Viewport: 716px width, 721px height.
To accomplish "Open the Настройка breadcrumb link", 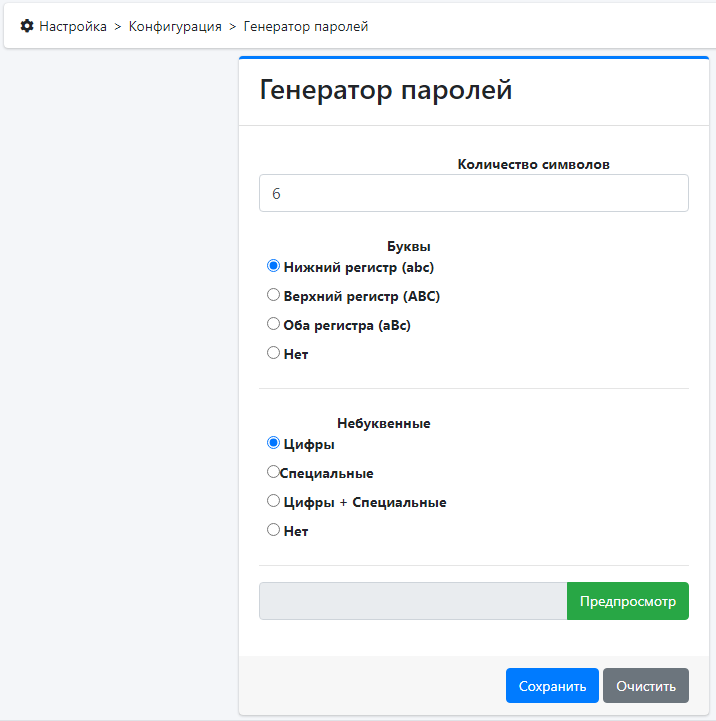I will coord(73,26).
